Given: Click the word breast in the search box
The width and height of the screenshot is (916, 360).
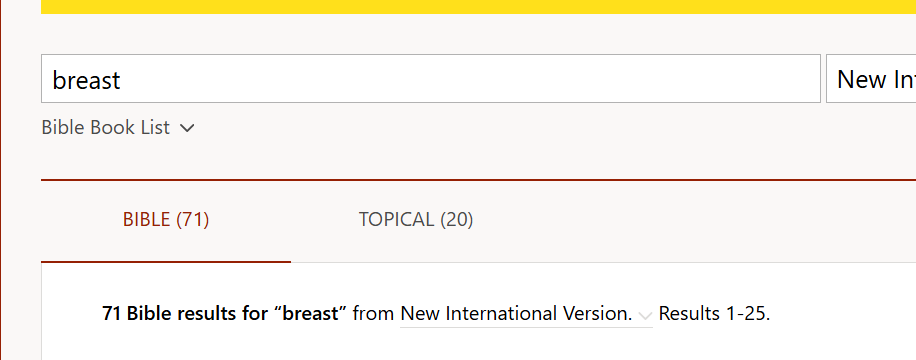Looking at the screenshot, I should coord(86,79).
